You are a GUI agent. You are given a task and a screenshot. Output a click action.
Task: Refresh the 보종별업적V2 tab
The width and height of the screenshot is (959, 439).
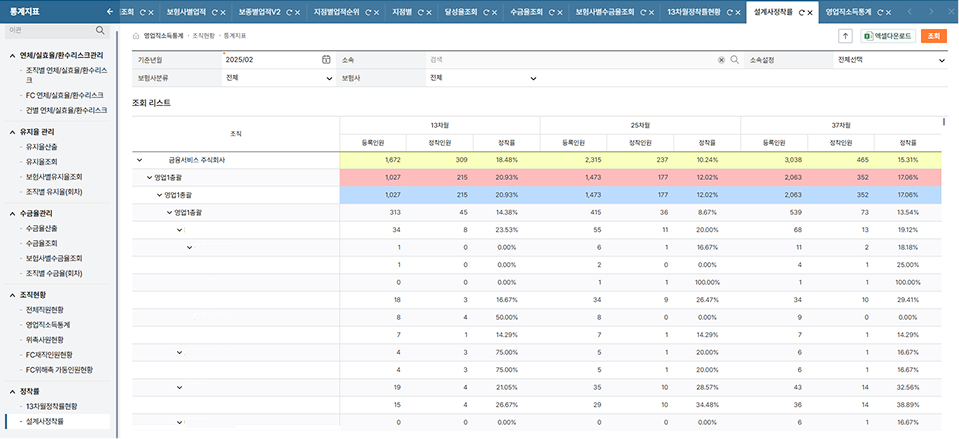pyautogui.click(x=288, y=12)
